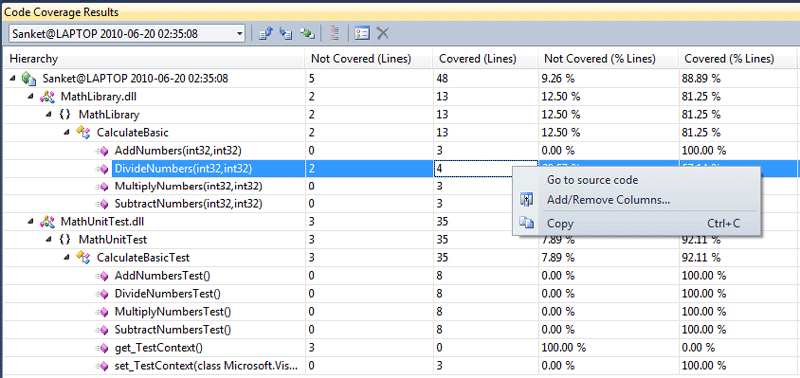This screenshot has width=800, height=378.
Task: Collapse the MathLibrary.dll tree node
Action: (x=31, y=96)
